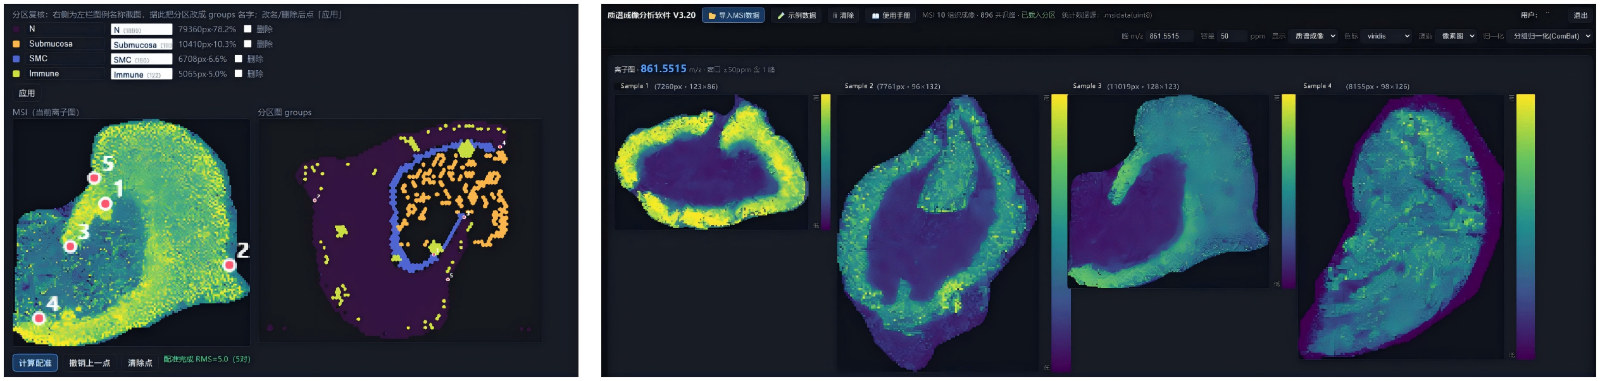This screenshot has width=1600, height=381.
Task: Click the orange Submucosa color swatch
Action: pos(16,44)
